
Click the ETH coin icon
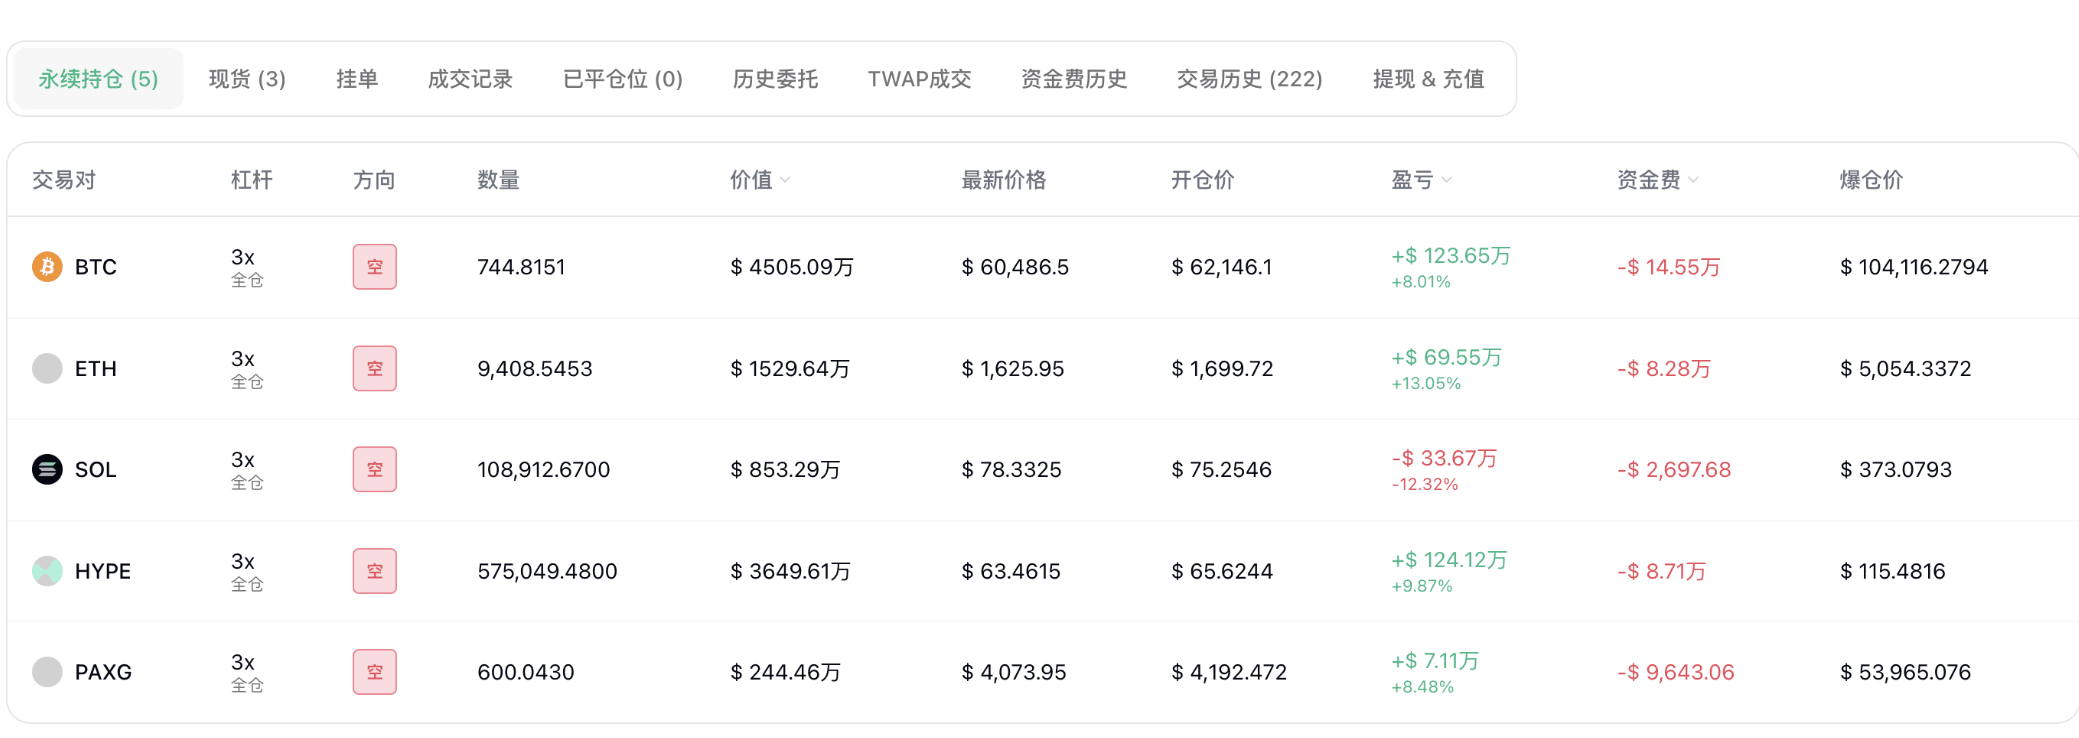[47, 368]
